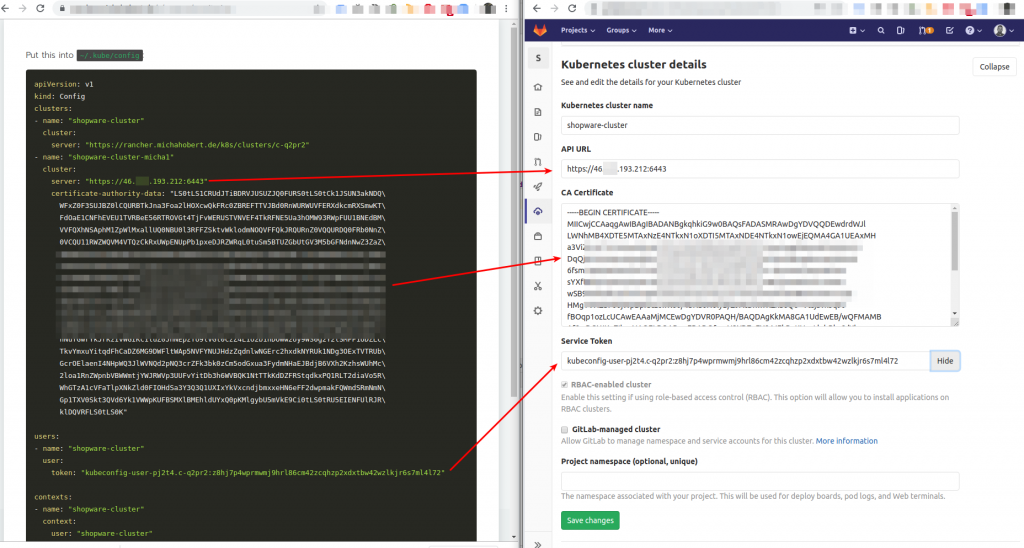Open the Project overview home icon in sidebar

tap(538, 88)
